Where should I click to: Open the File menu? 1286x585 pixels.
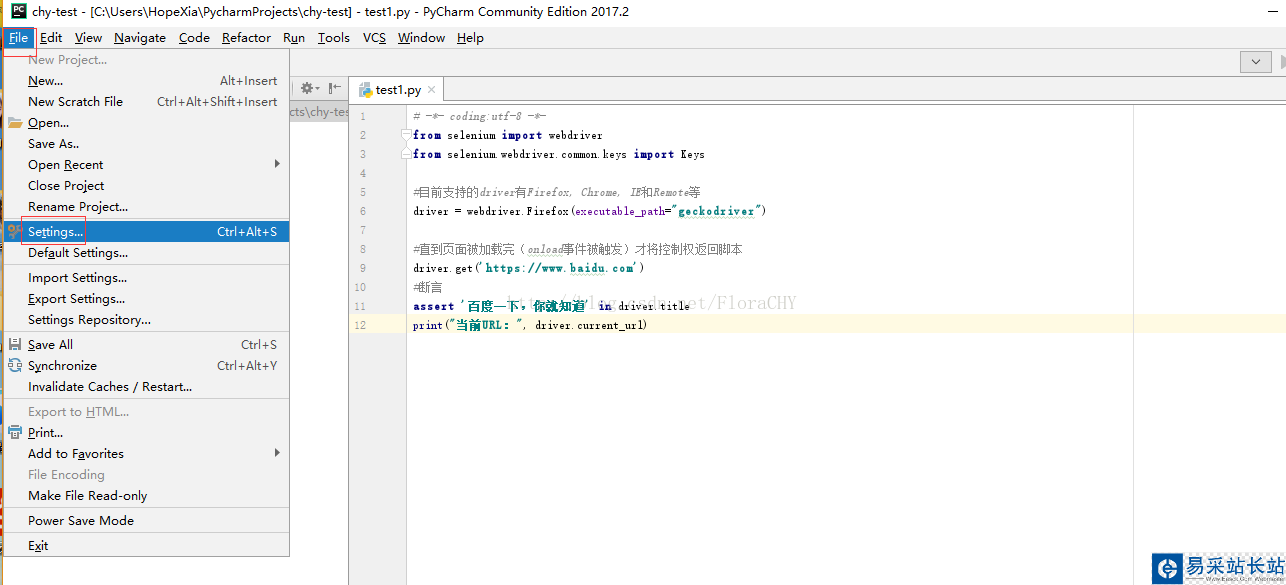click(x=18, y=38)
